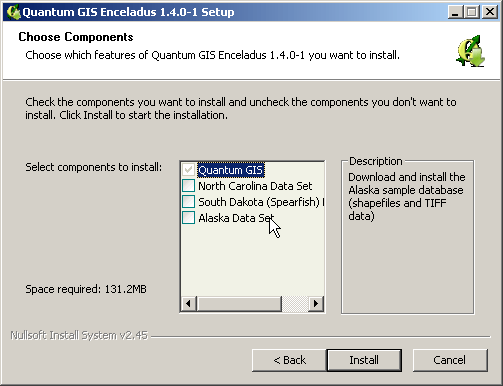This screenshot has width=503, height=386.
Task: Maximize the setup window
Action: [472, 12]
